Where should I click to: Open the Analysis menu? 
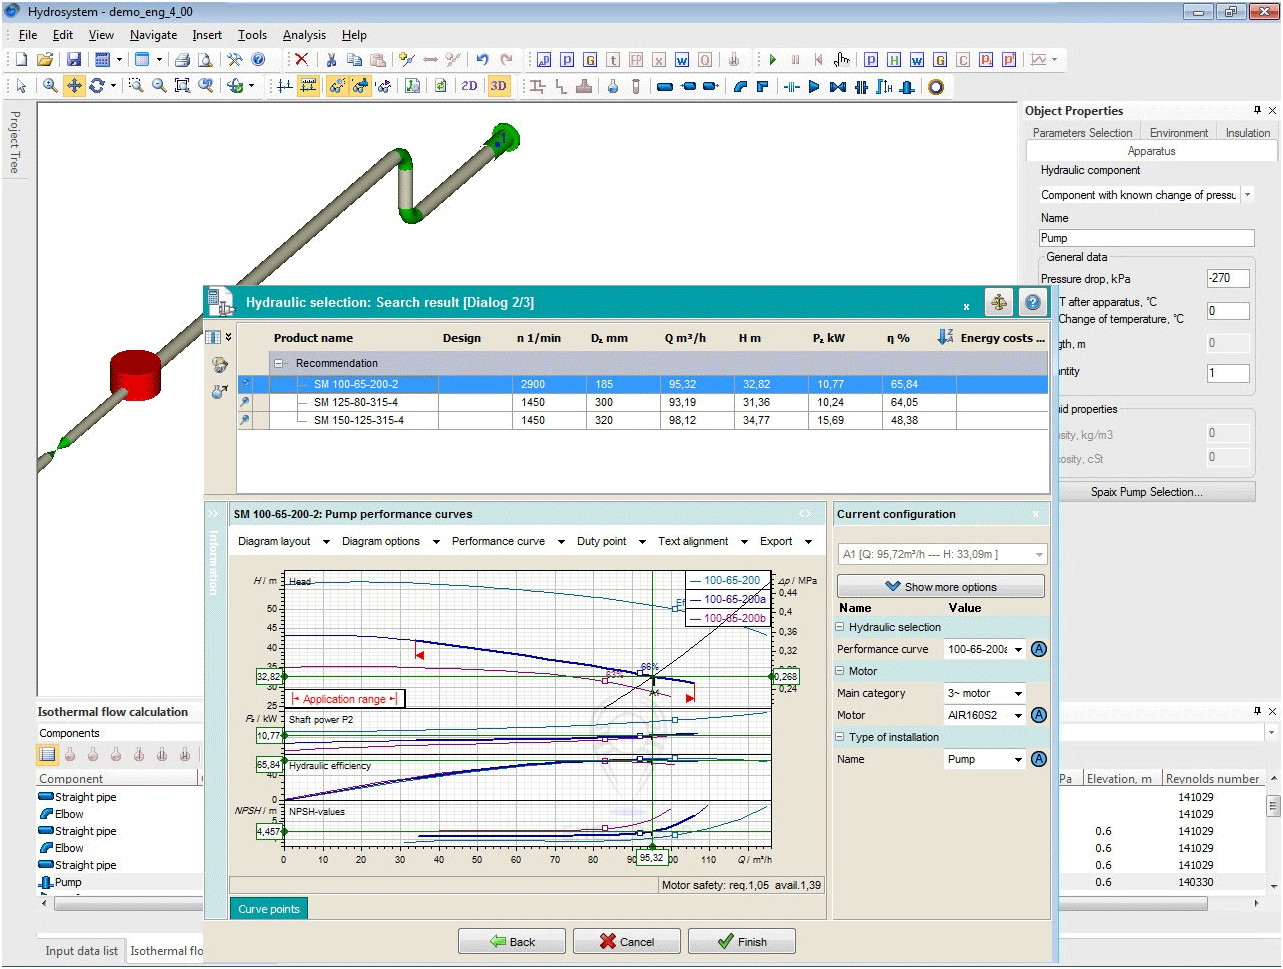pos(304,35)
